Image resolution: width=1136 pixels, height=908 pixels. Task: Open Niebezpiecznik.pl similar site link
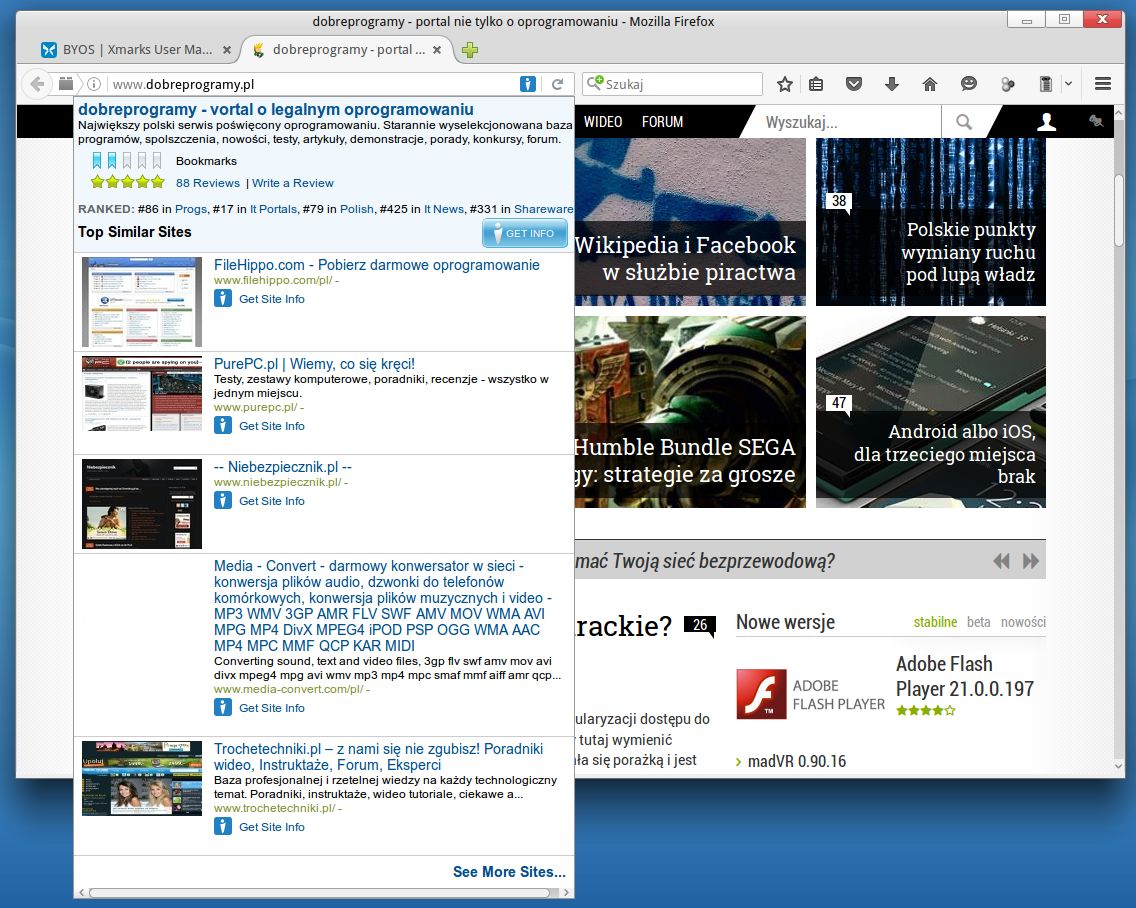[283, 467]
